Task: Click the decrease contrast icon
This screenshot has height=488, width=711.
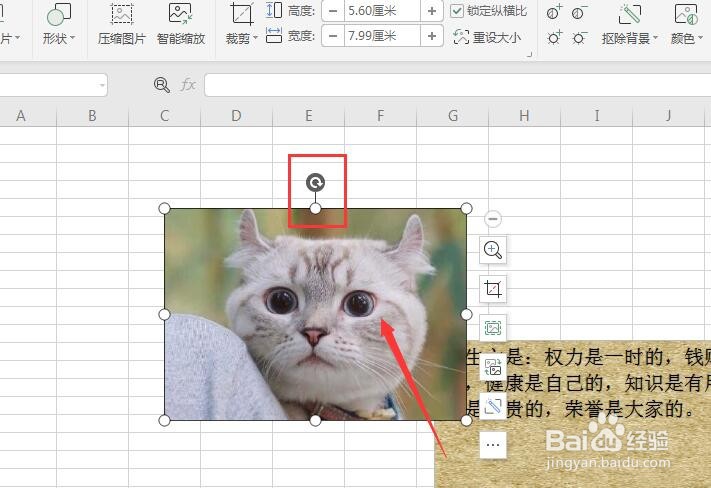Action: [579, 12]
